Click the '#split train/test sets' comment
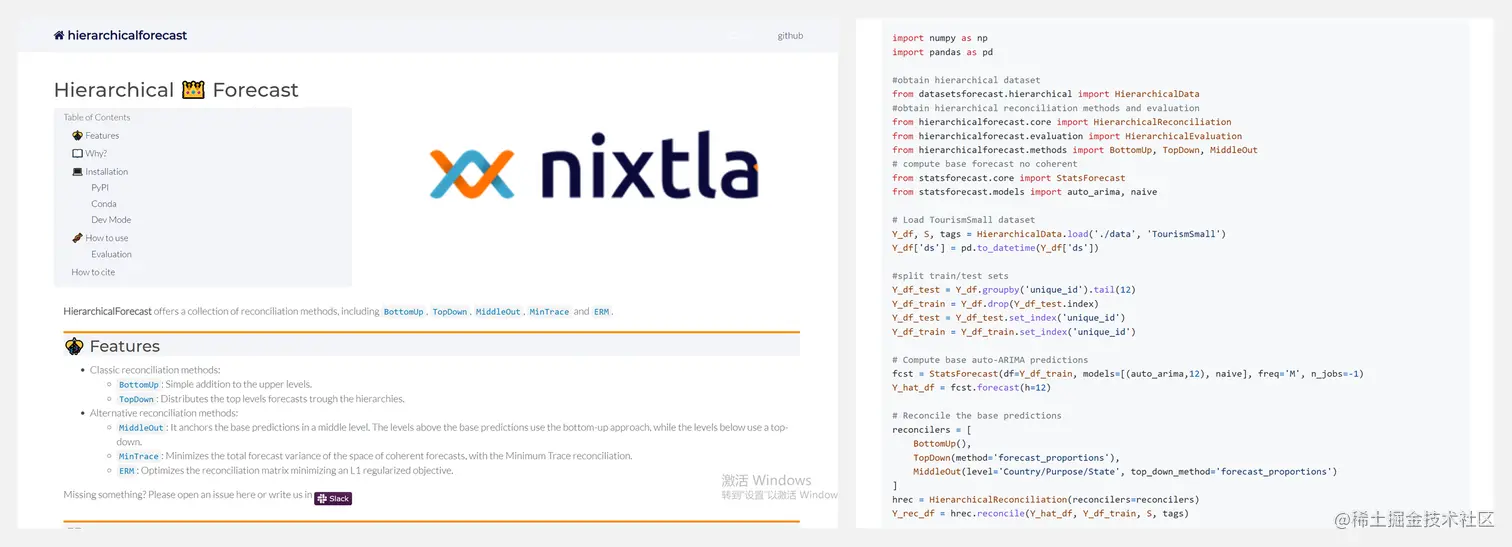 click(x=950, y=276)
